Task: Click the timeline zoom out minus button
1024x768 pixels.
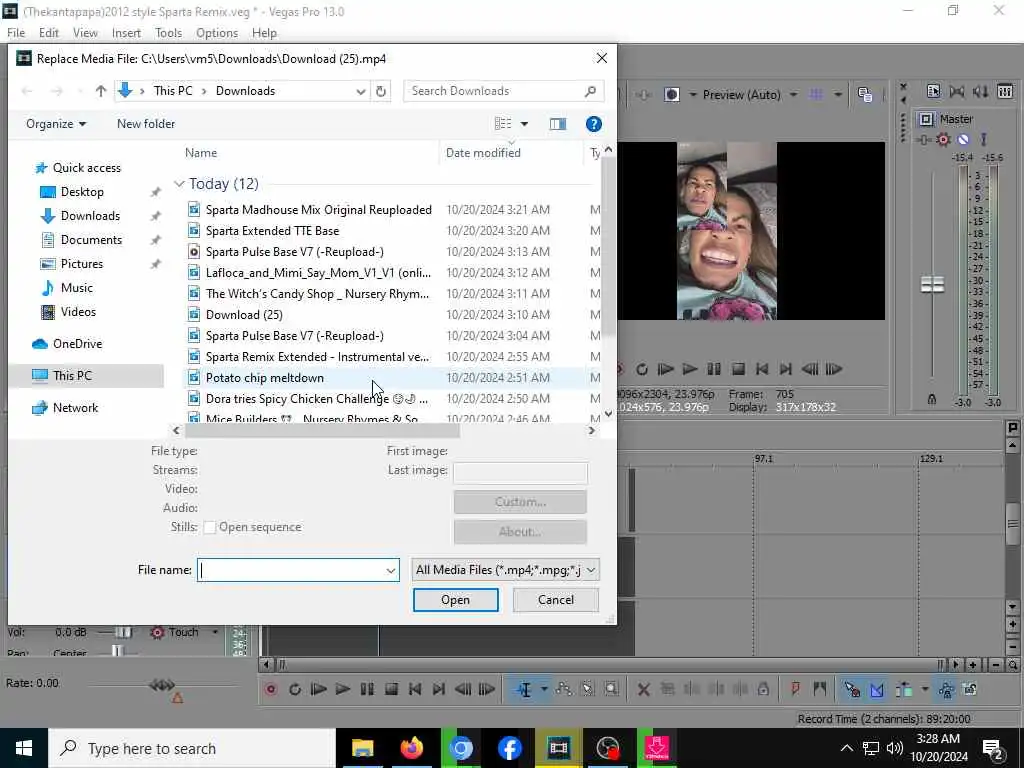Action: pyautogui.click(x=995, y=665)
